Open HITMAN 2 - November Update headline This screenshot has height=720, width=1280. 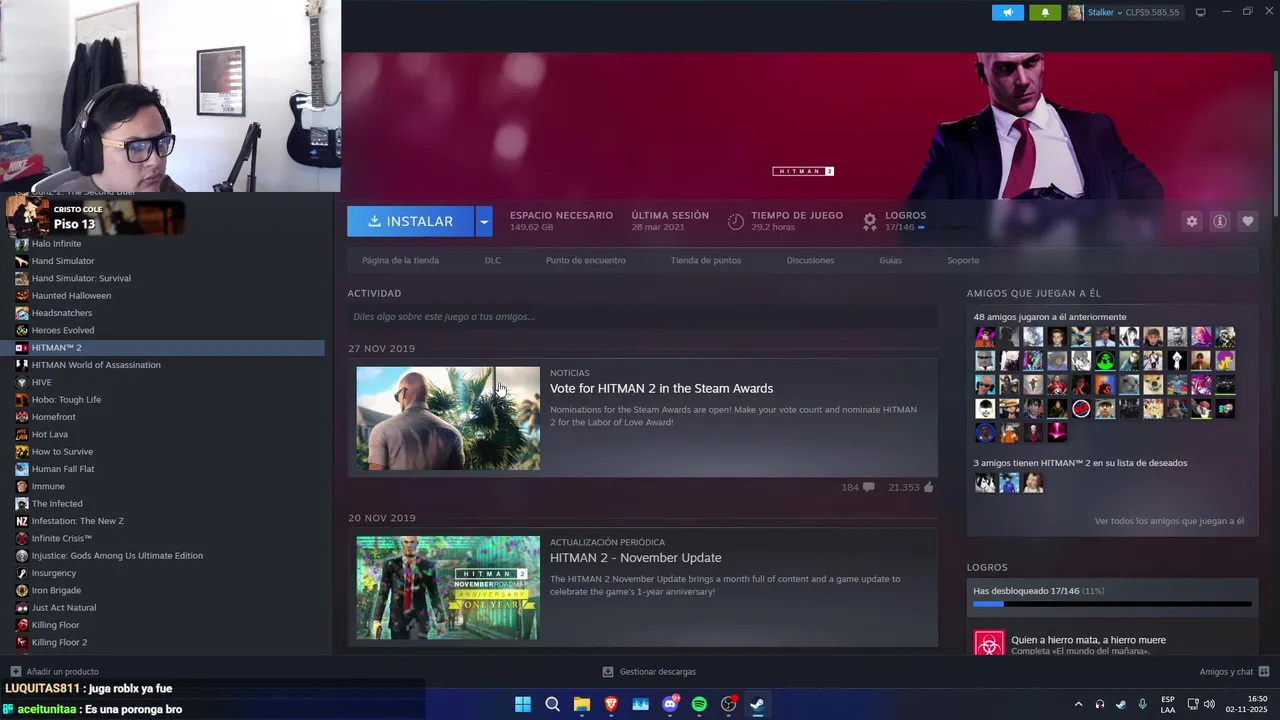(635, 558)
